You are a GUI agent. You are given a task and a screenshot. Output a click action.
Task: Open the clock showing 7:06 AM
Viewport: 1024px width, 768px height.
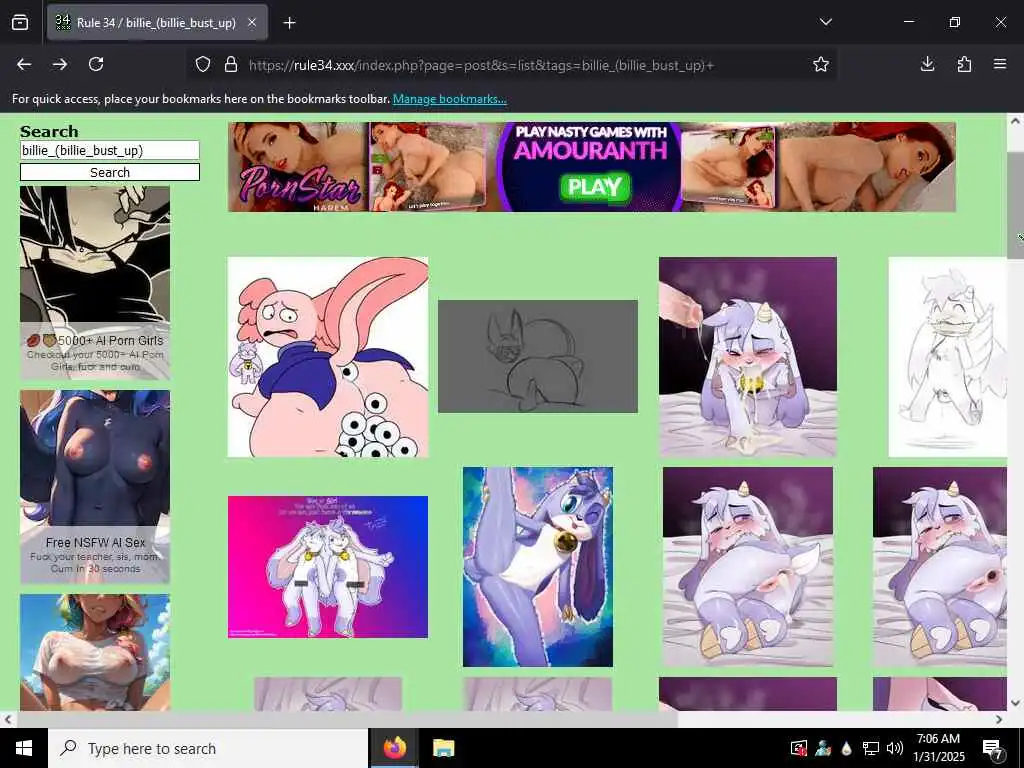(938, 748)
